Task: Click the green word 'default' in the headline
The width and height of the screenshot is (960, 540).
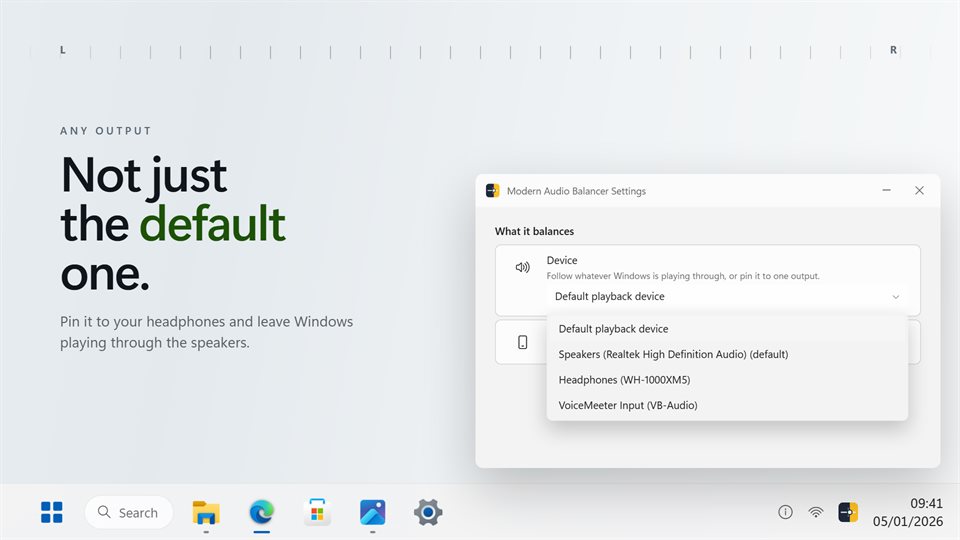Action: click(x=212, y=223)
